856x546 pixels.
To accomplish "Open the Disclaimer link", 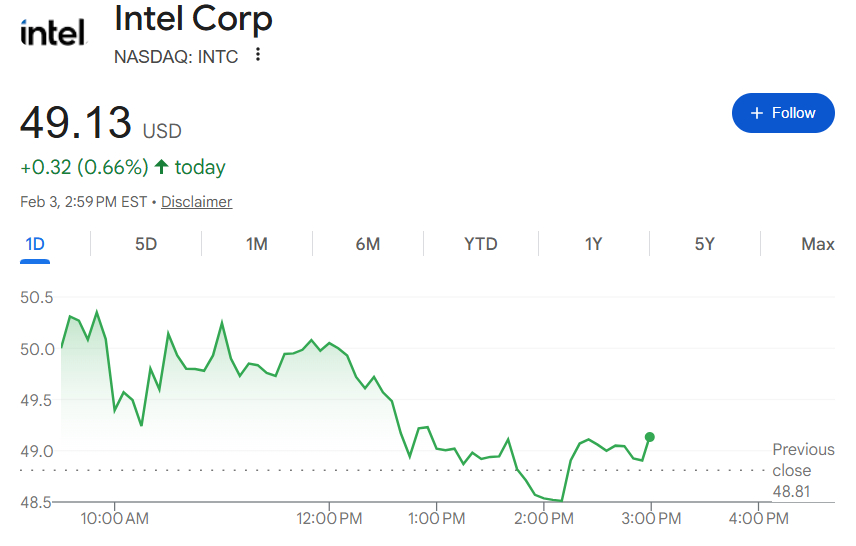I will 196,202.
